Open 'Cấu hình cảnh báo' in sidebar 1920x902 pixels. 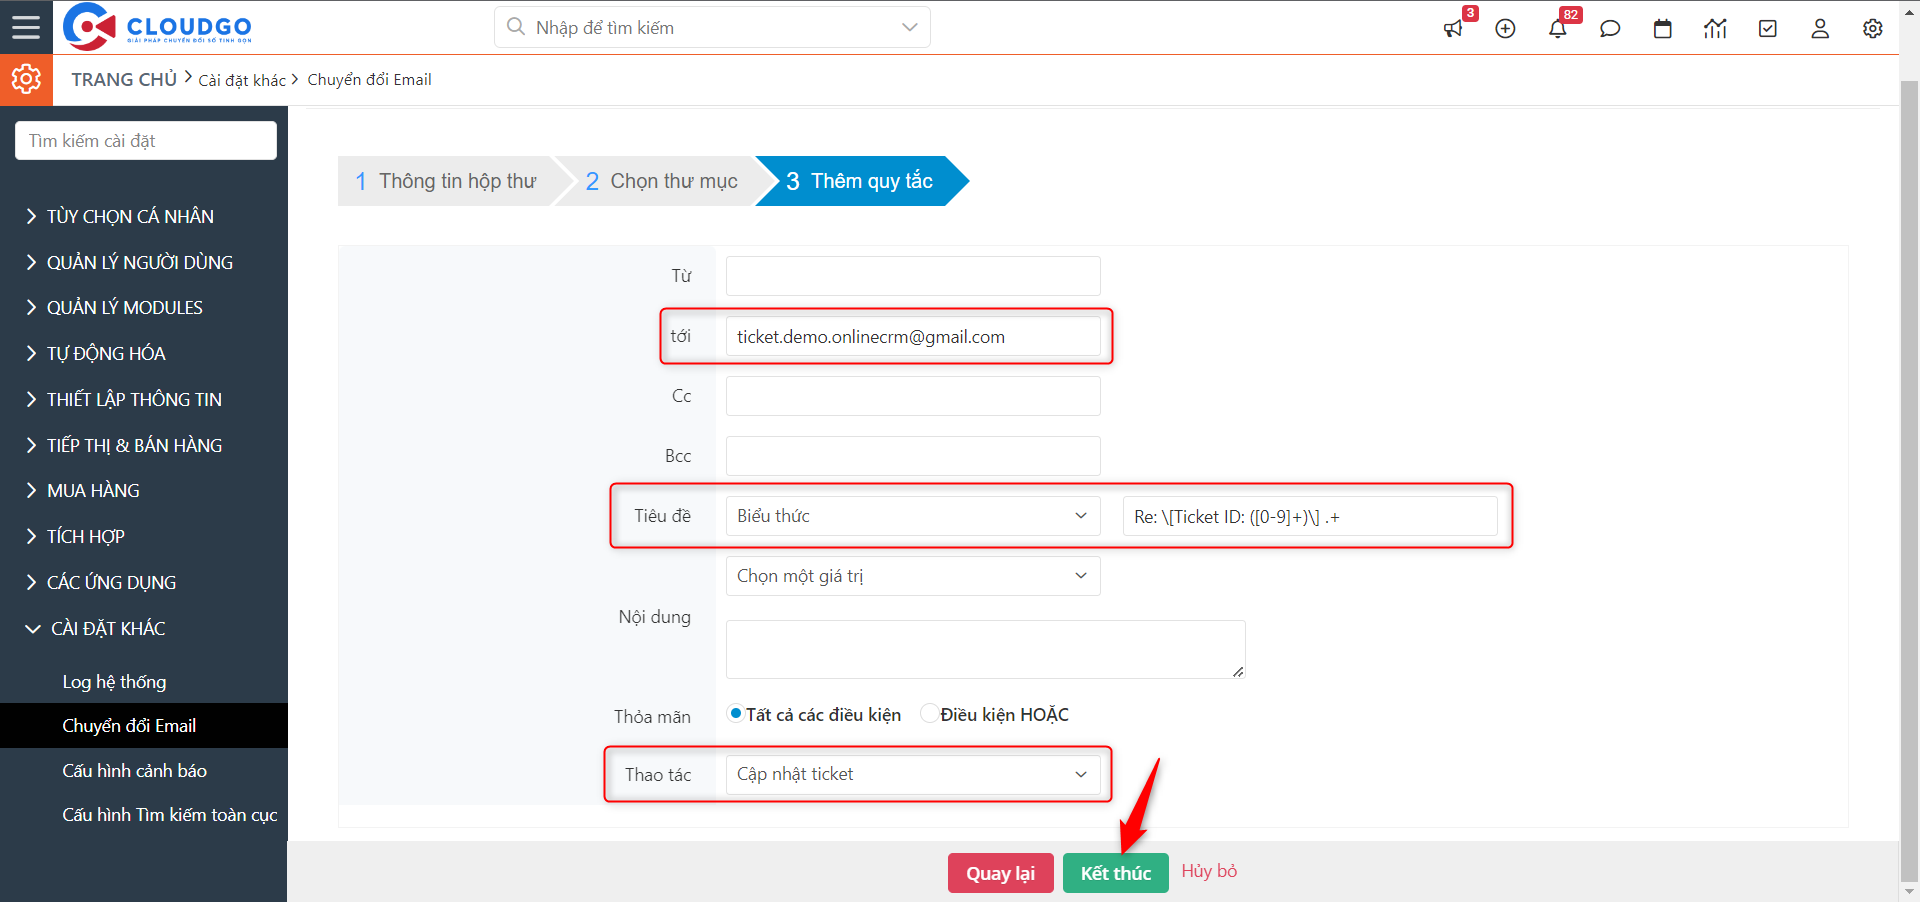[x=134, y=771]
